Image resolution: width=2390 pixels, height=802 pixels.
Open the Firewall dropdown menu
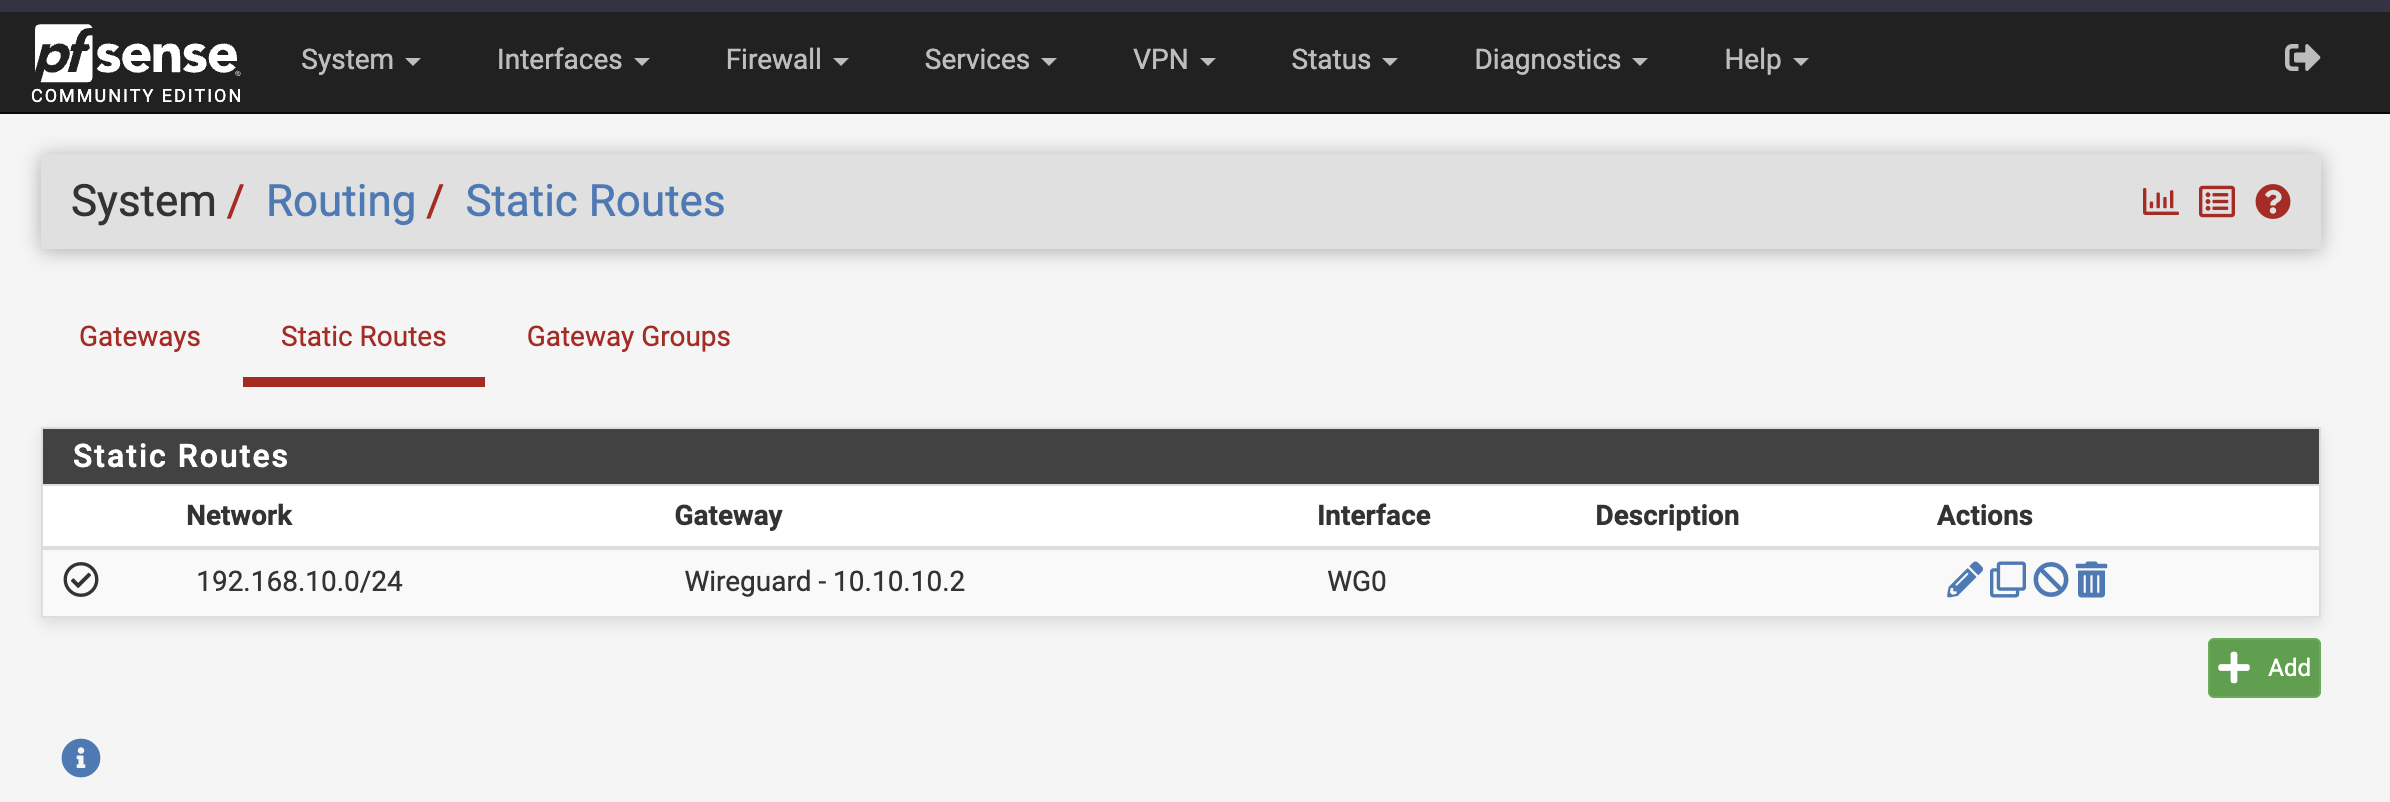click(786, 60)
